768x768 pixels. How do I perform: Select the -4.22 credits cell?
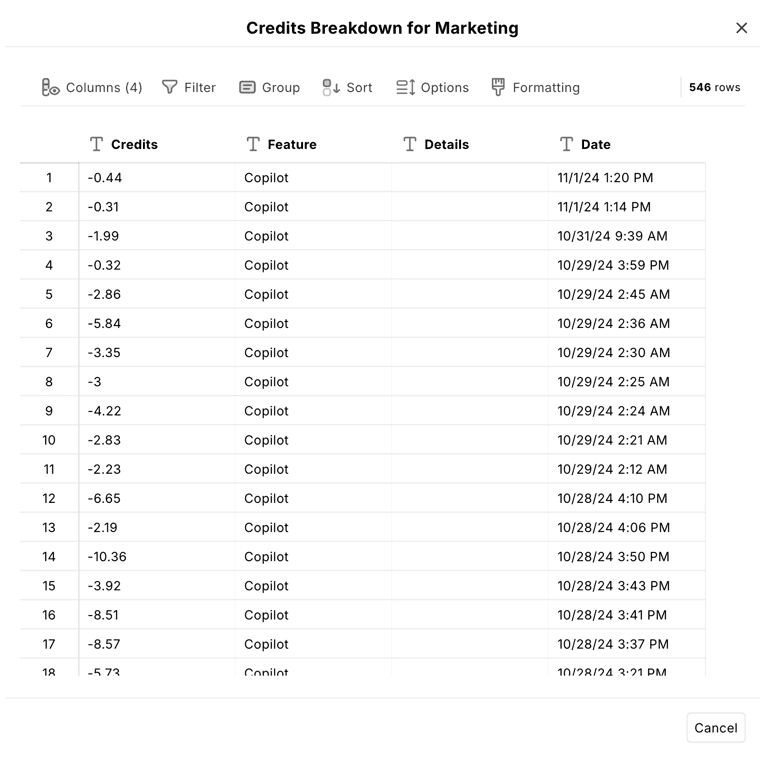[157, 410]
